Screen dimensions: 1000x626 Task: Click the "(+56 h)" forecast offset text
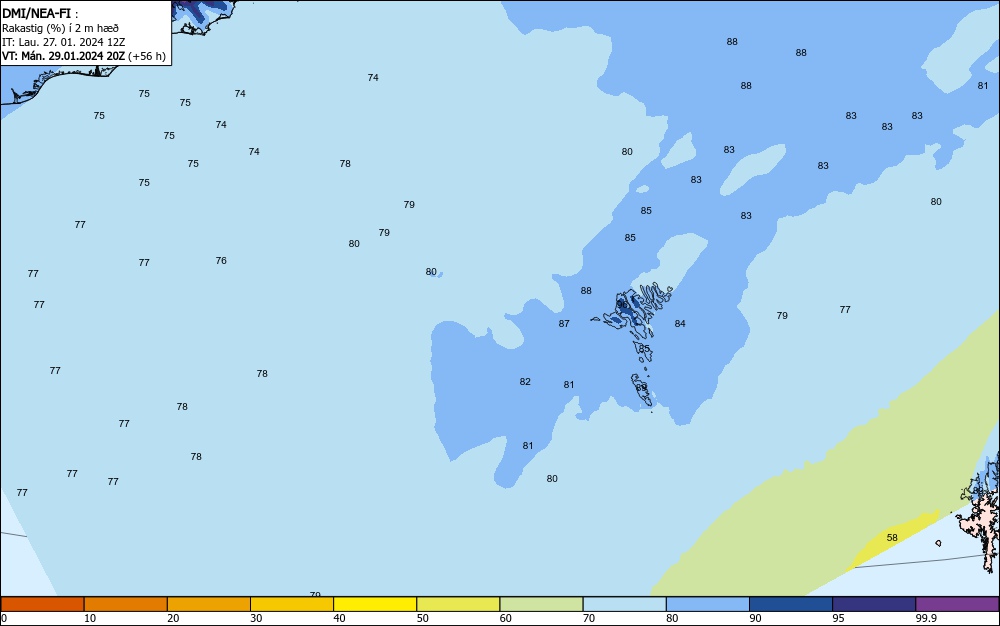click(147, 56)
